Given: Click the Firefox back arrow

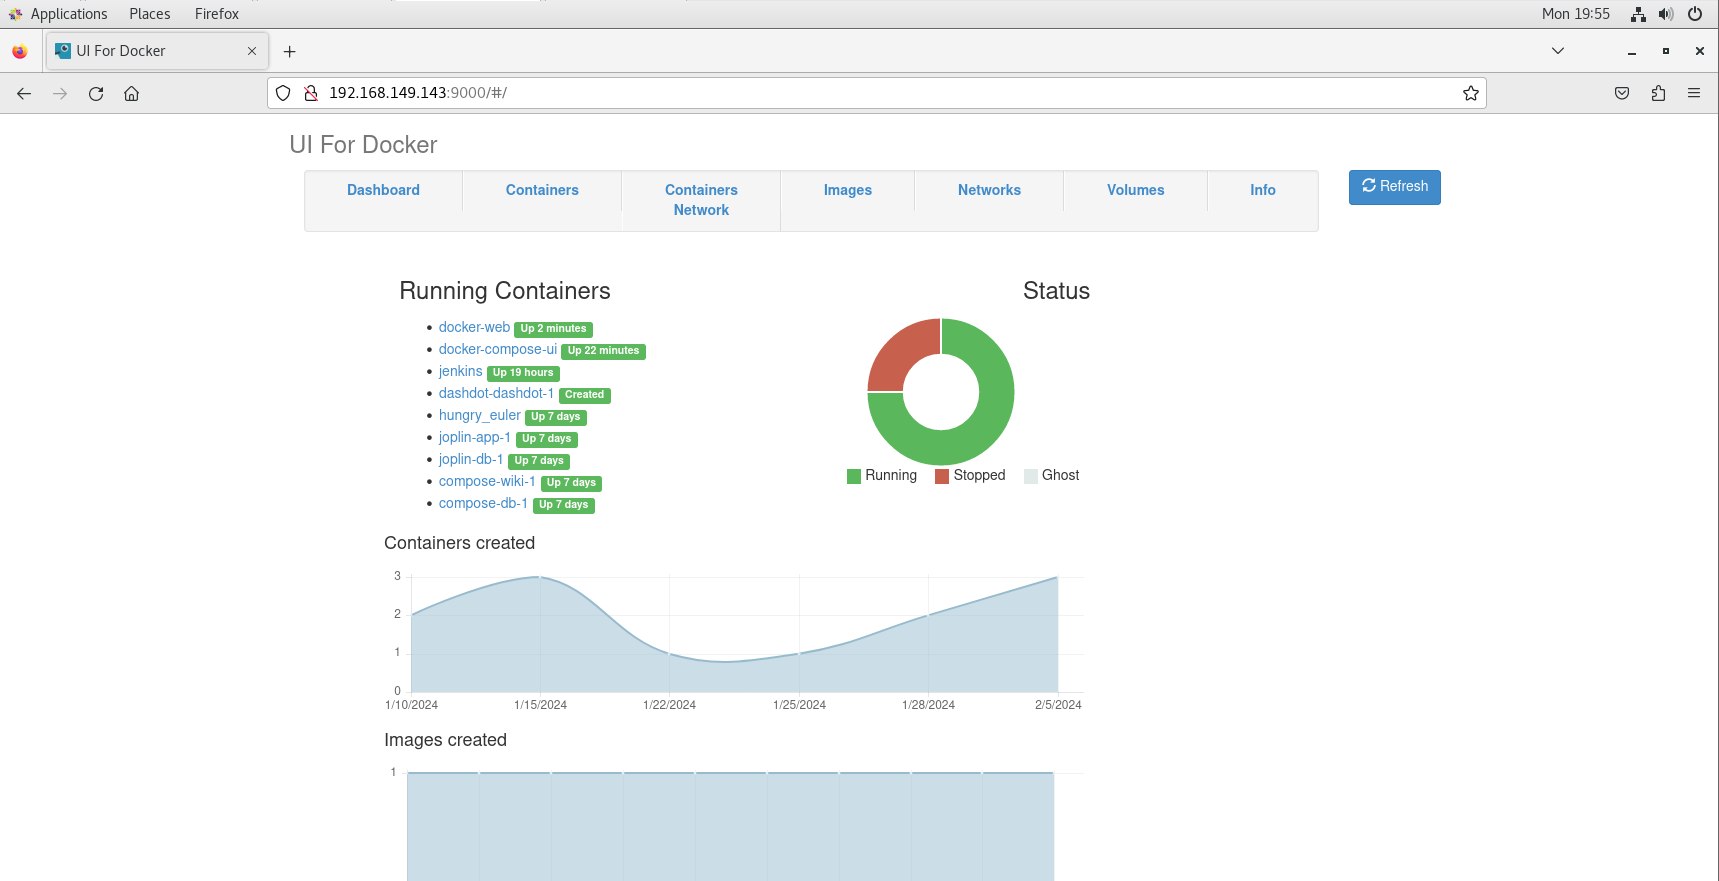Looking at the screenshot, I should (x=24, y=93).
